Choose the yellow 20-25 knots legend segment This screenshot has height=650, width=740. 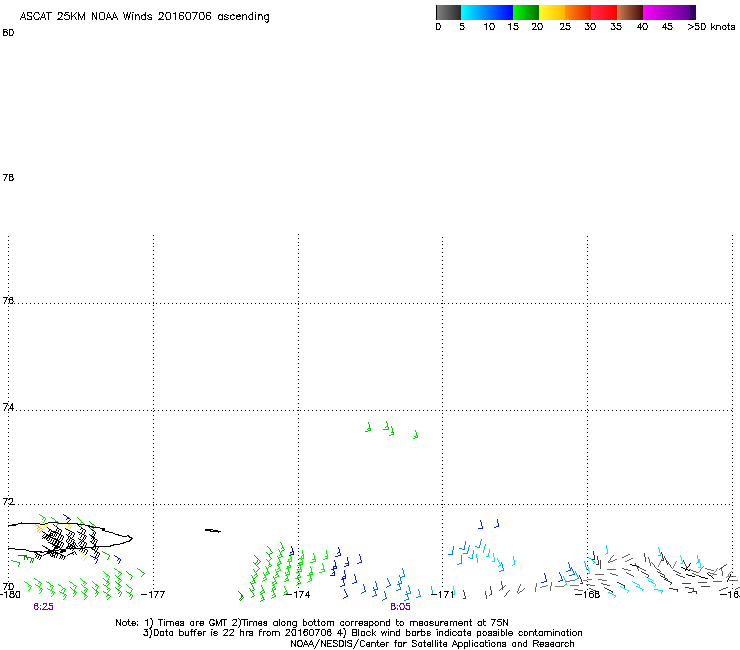(552, 12)
